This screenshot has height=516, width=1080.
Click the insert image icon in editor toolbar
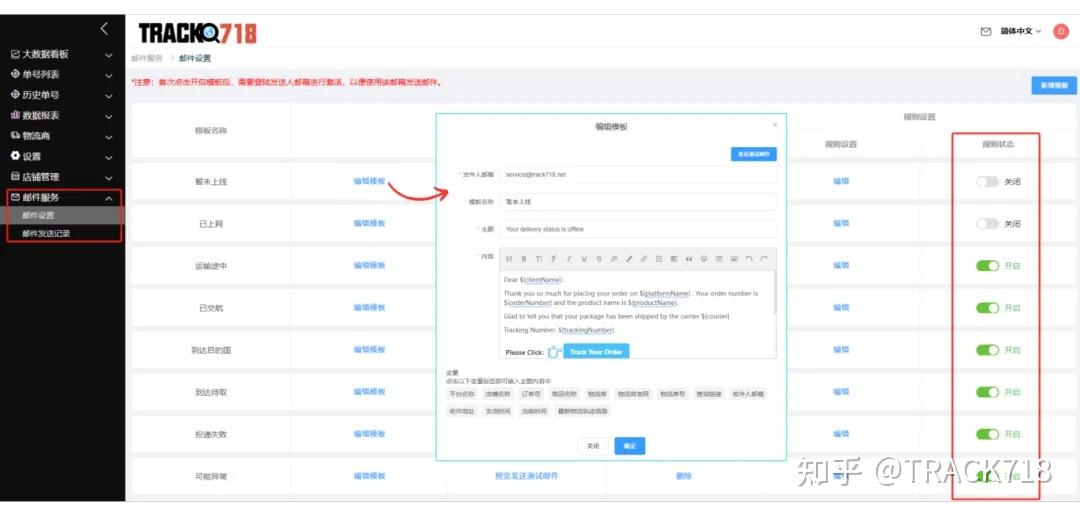click(x=734, y=259)
